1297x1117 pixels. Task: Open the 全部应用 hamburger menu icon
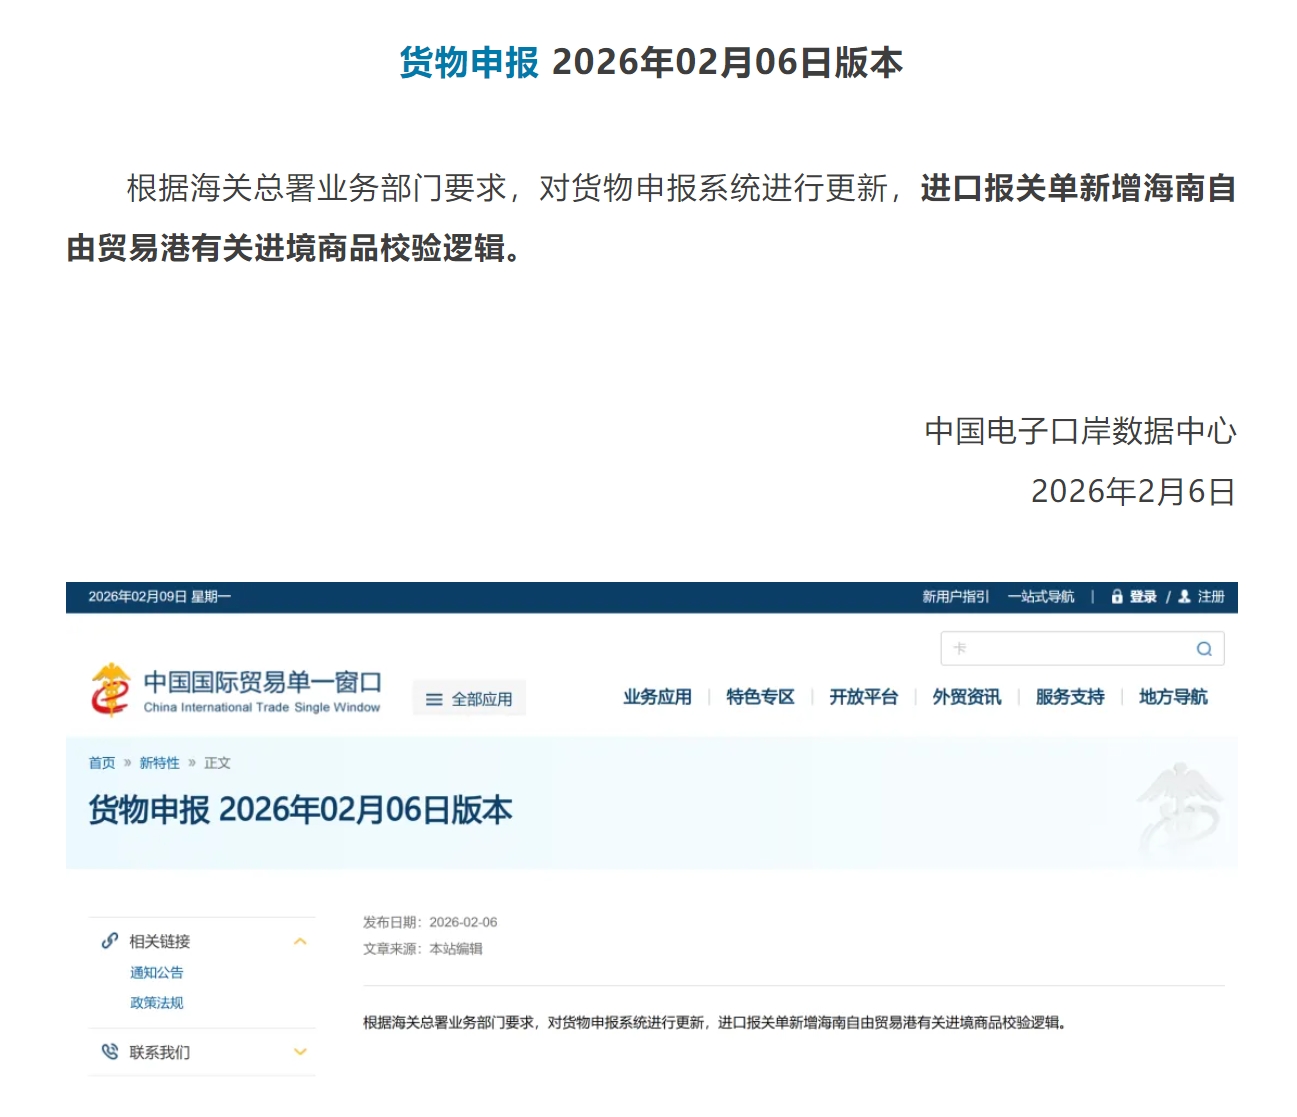coord(433,698)
